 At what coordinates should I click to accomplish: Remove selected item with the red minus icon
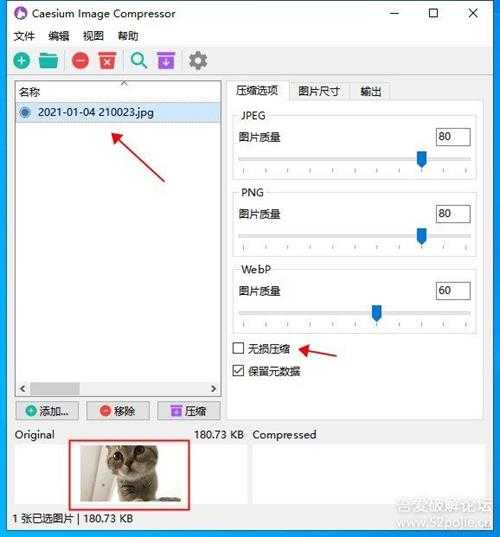point(80,61)
